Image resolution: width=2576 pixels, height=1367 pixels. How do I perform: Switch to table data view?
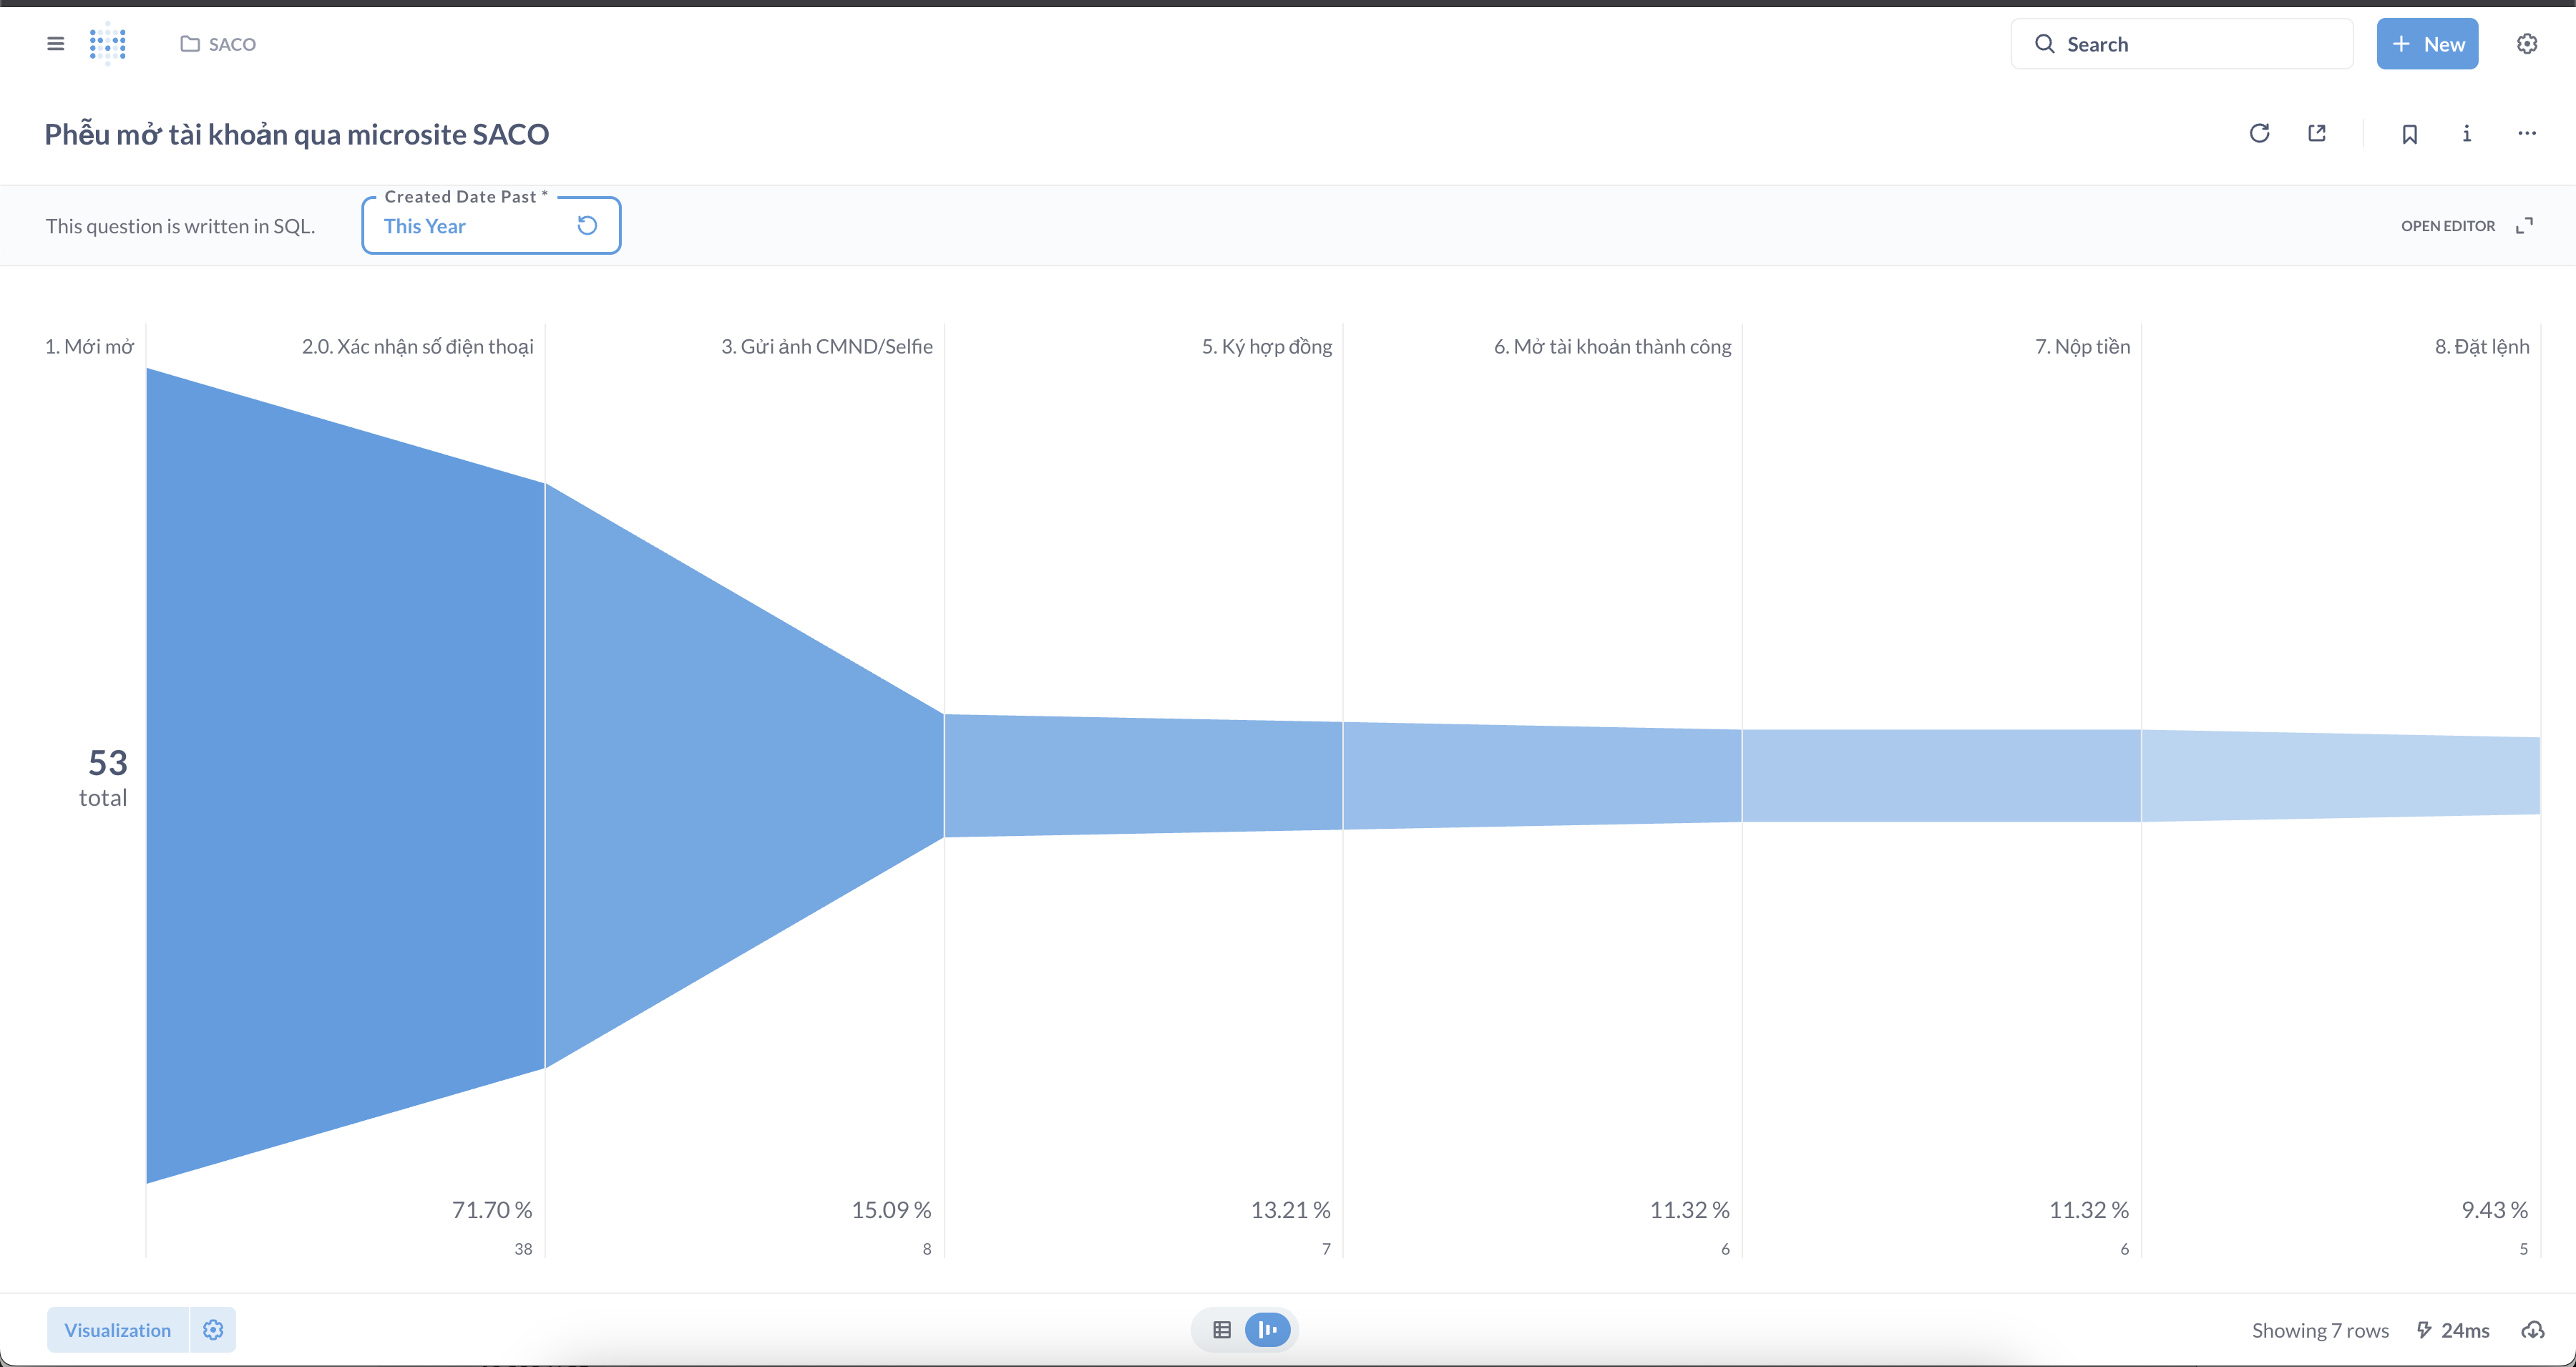coord(1222,1330)
